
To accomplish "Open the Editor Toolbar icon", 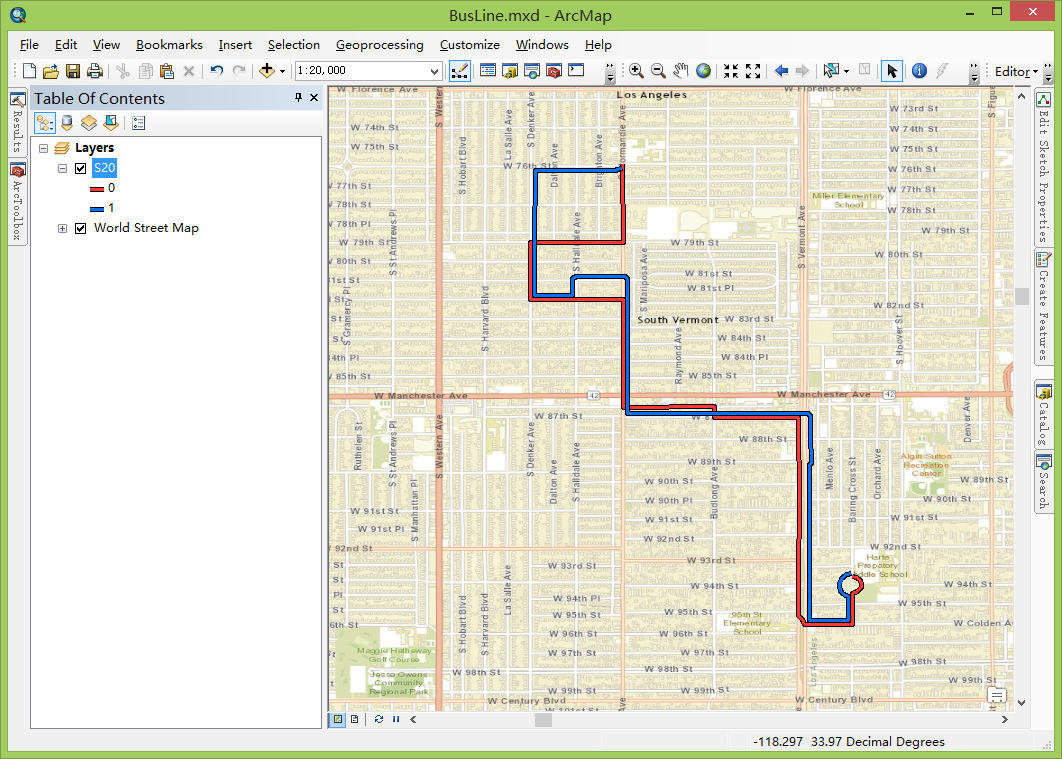I will point(459,70).
